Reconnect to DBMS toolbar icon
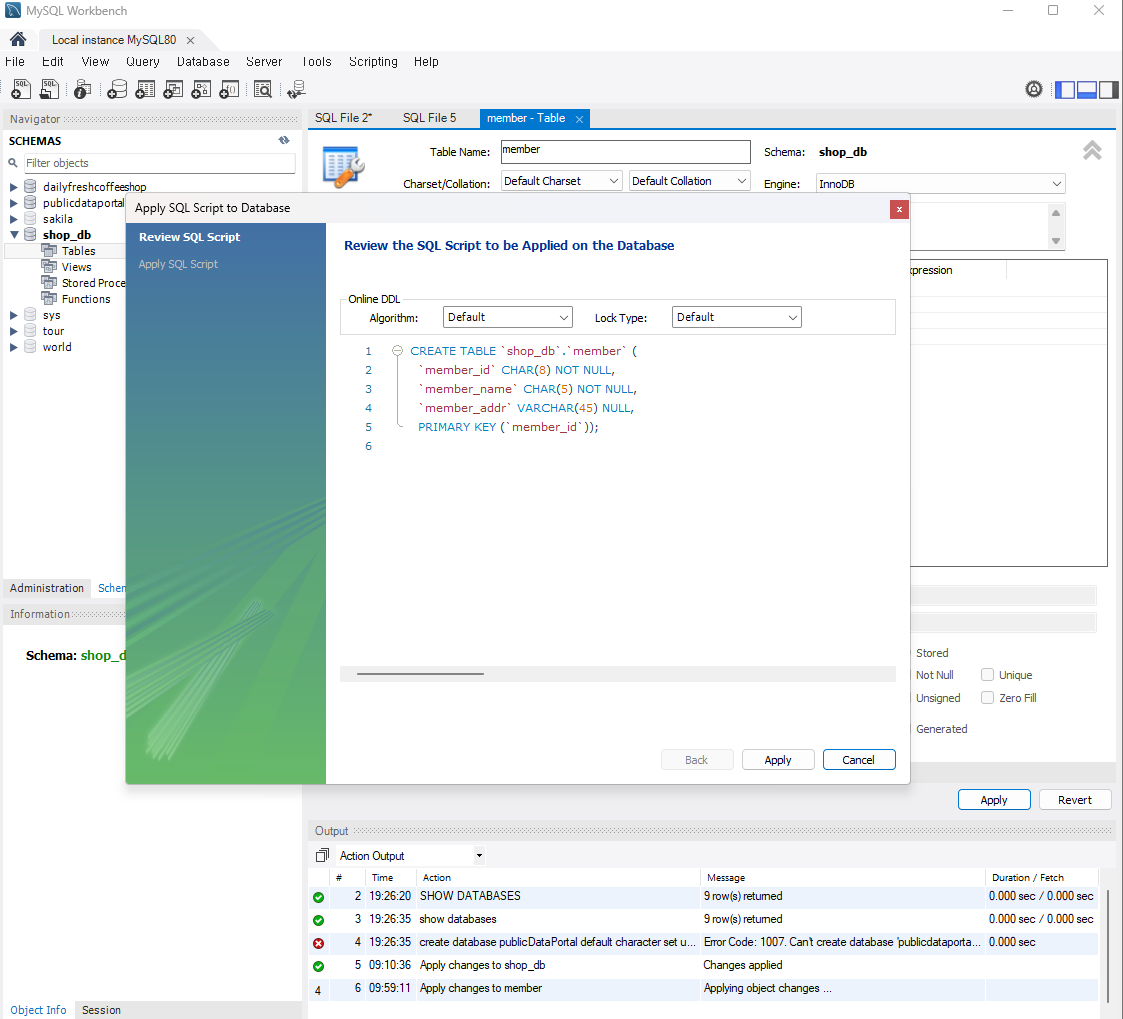This screenshot has width=1123, height=1019. click(296, 89)
